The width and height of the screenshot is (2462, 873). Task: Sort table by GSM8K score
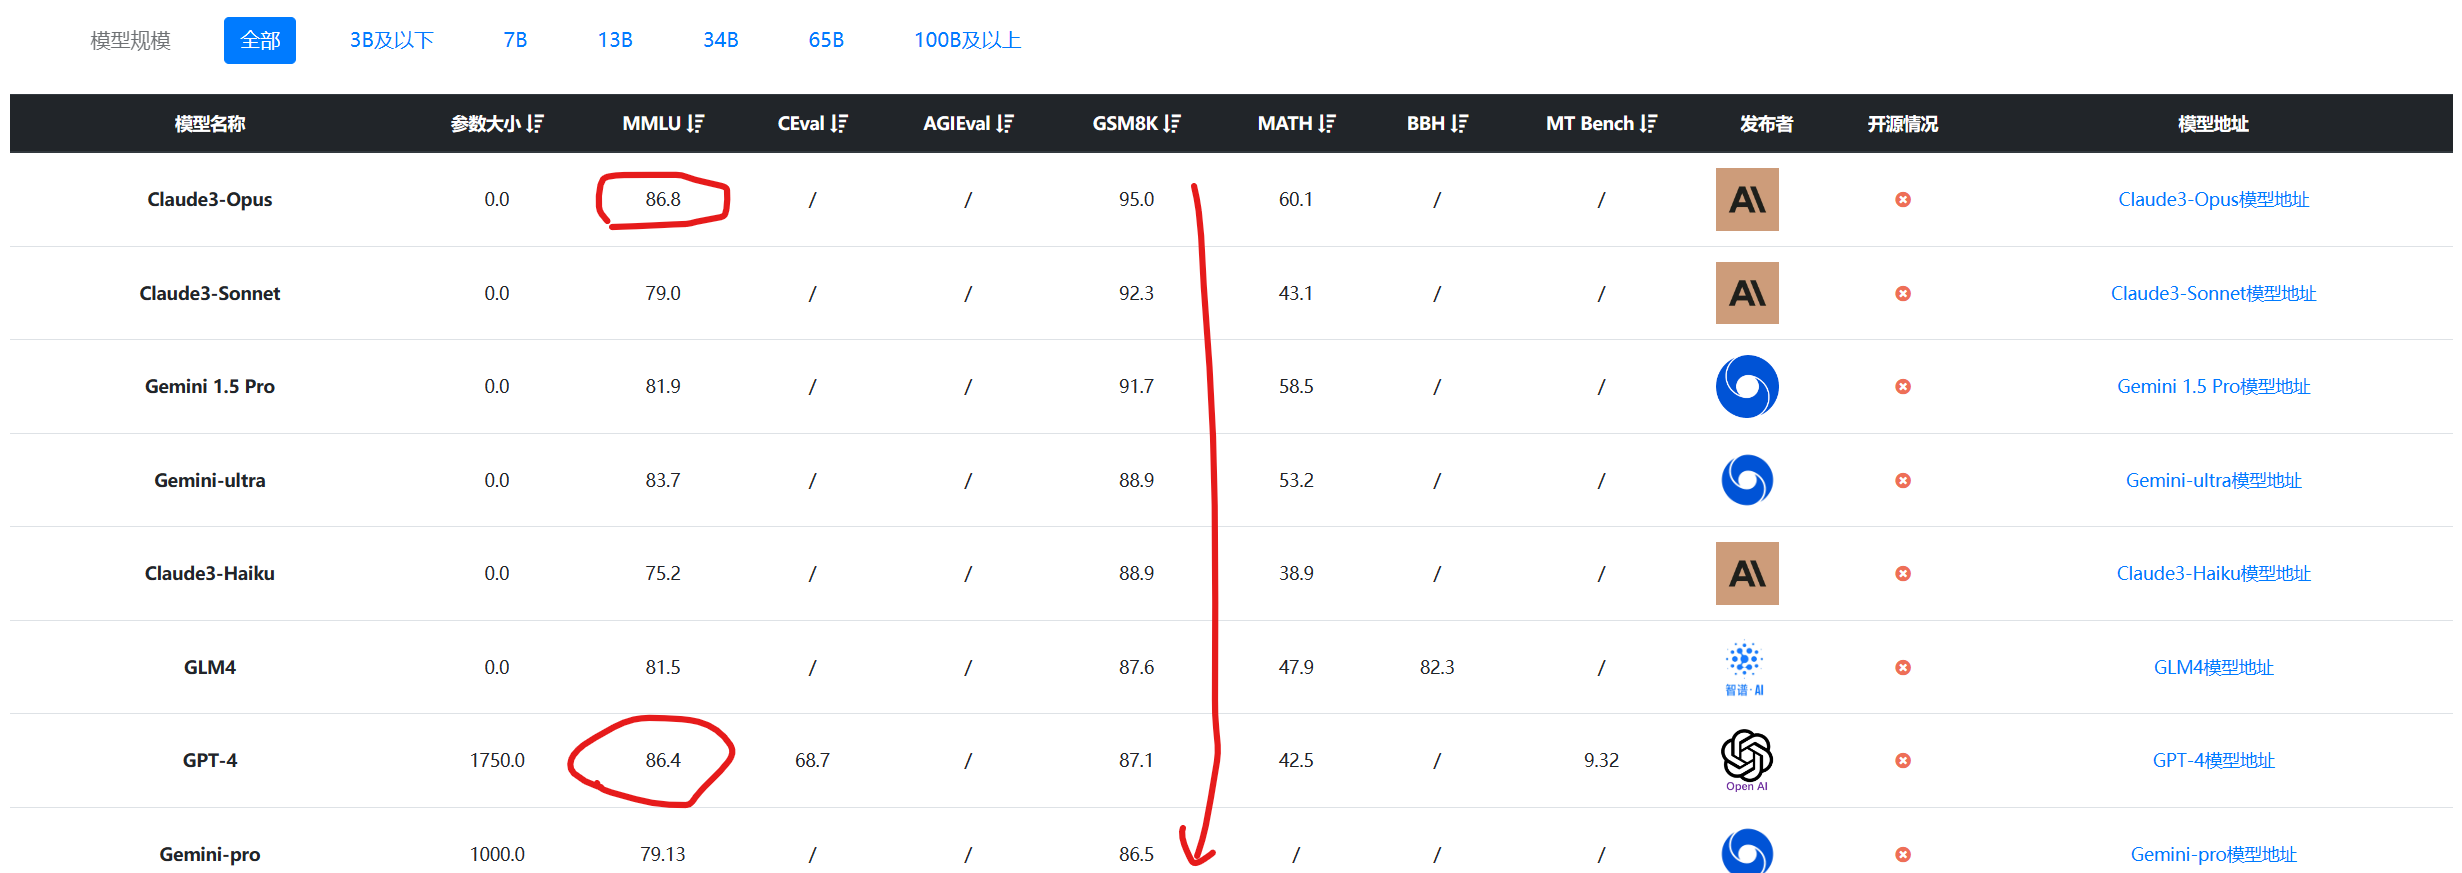(x=1172, y=123)
